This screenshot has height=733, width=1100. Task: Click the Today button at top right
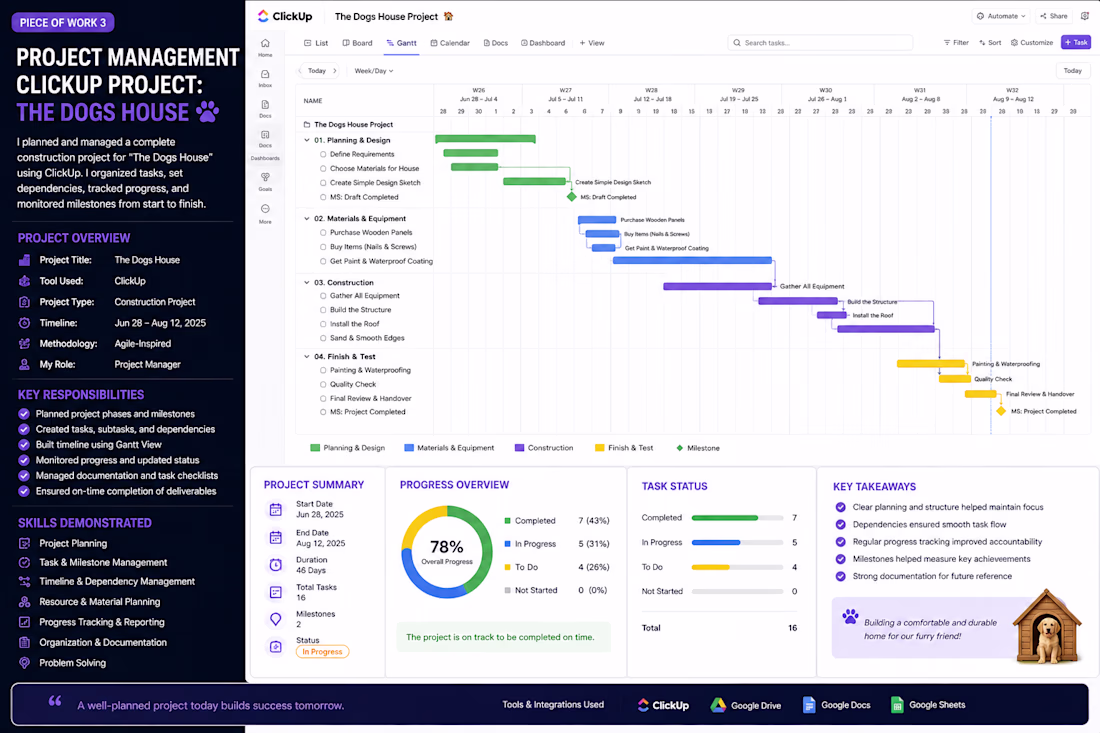click(x=1072, y=71)
